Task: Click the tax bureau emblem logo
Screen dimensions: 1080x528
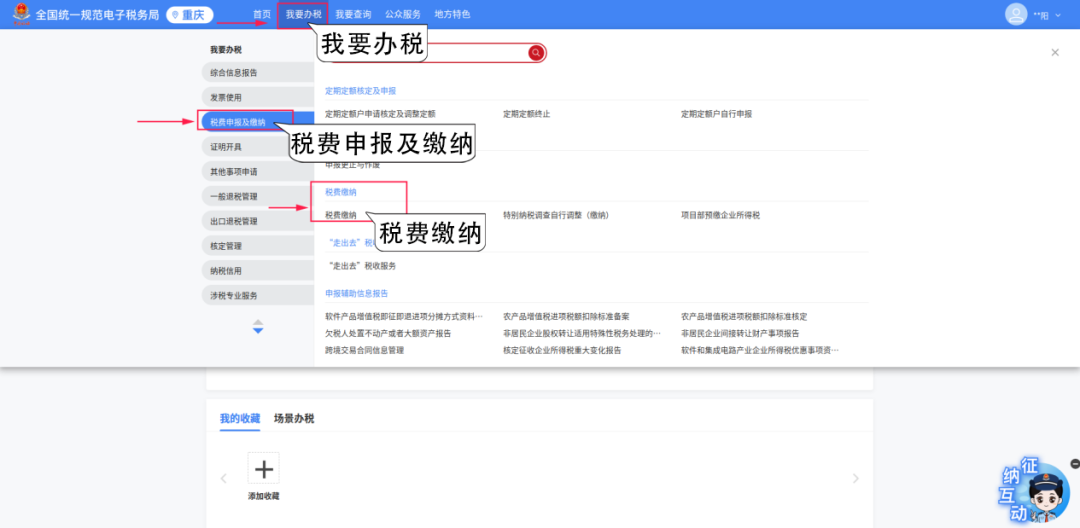Action: click(17, 15)
